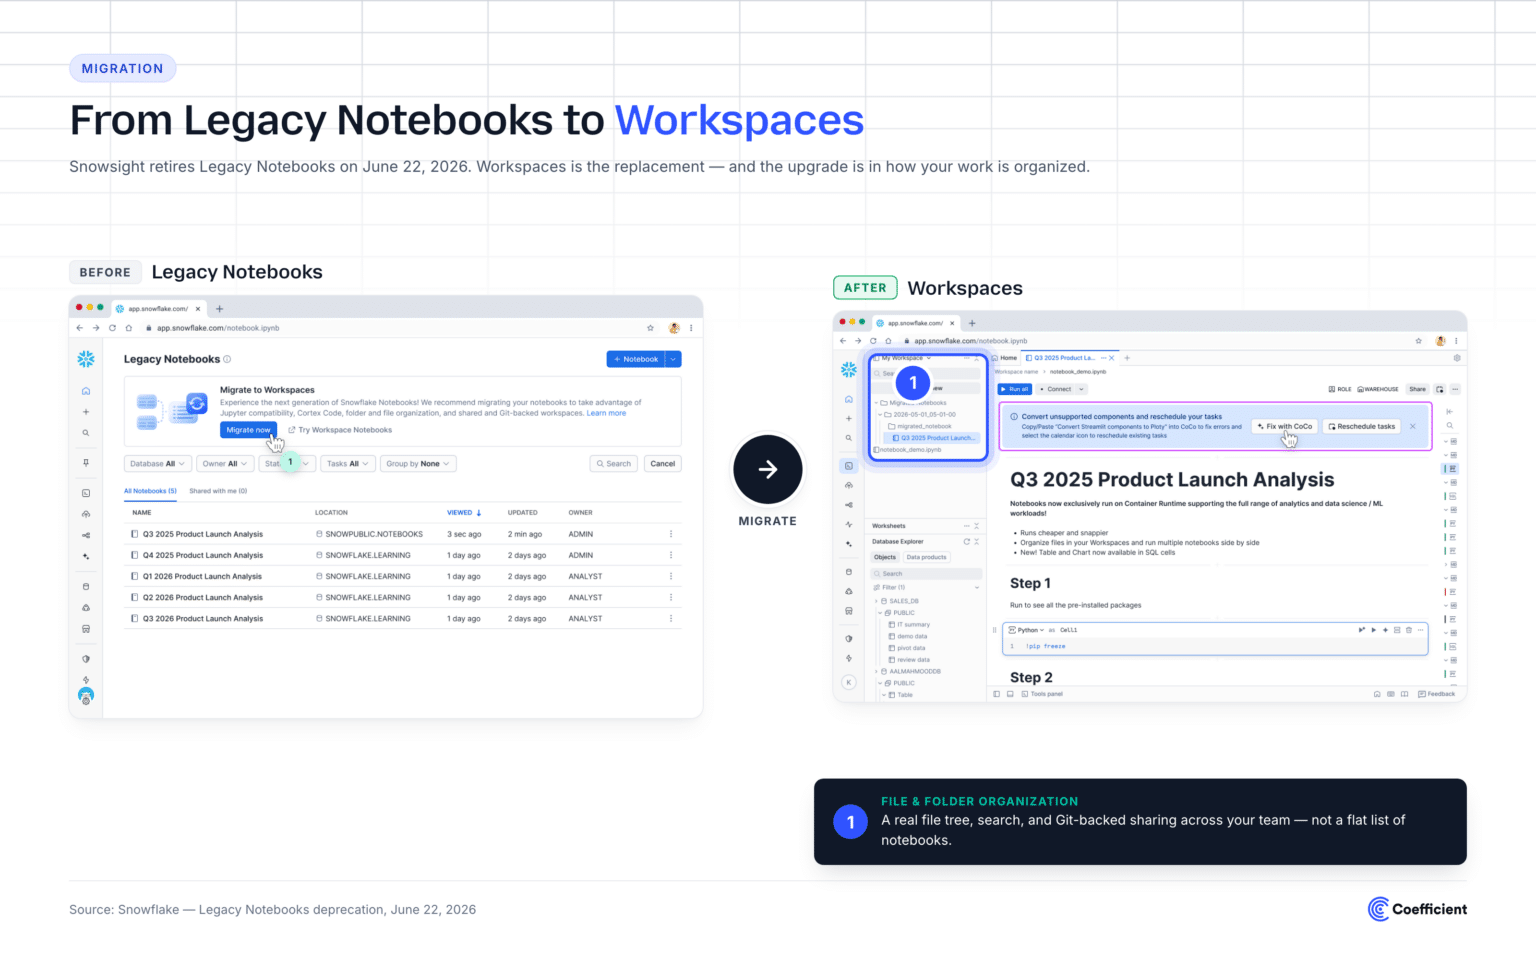Click info icon beside Legacy Notebooks heading
1536x960 pixels.
[x=227, y=359]
